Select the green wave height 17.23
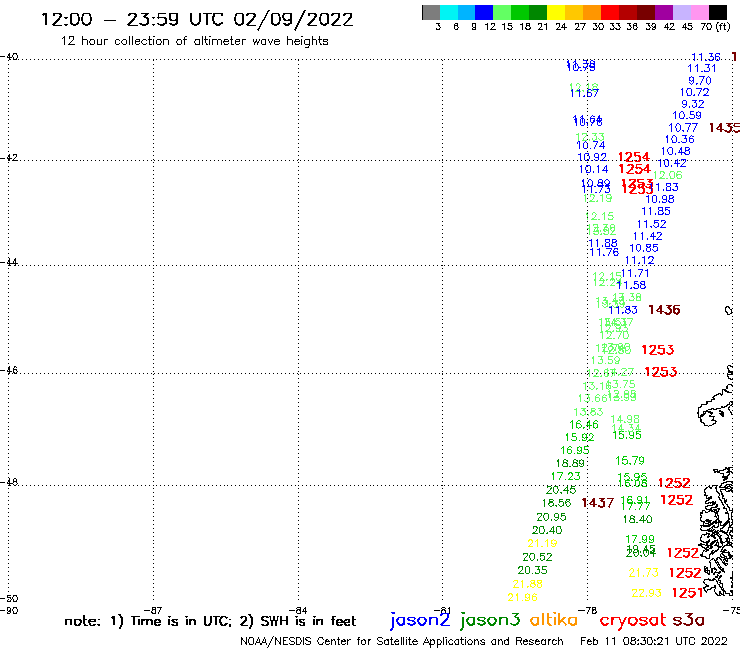 click(x=565, y=476)
